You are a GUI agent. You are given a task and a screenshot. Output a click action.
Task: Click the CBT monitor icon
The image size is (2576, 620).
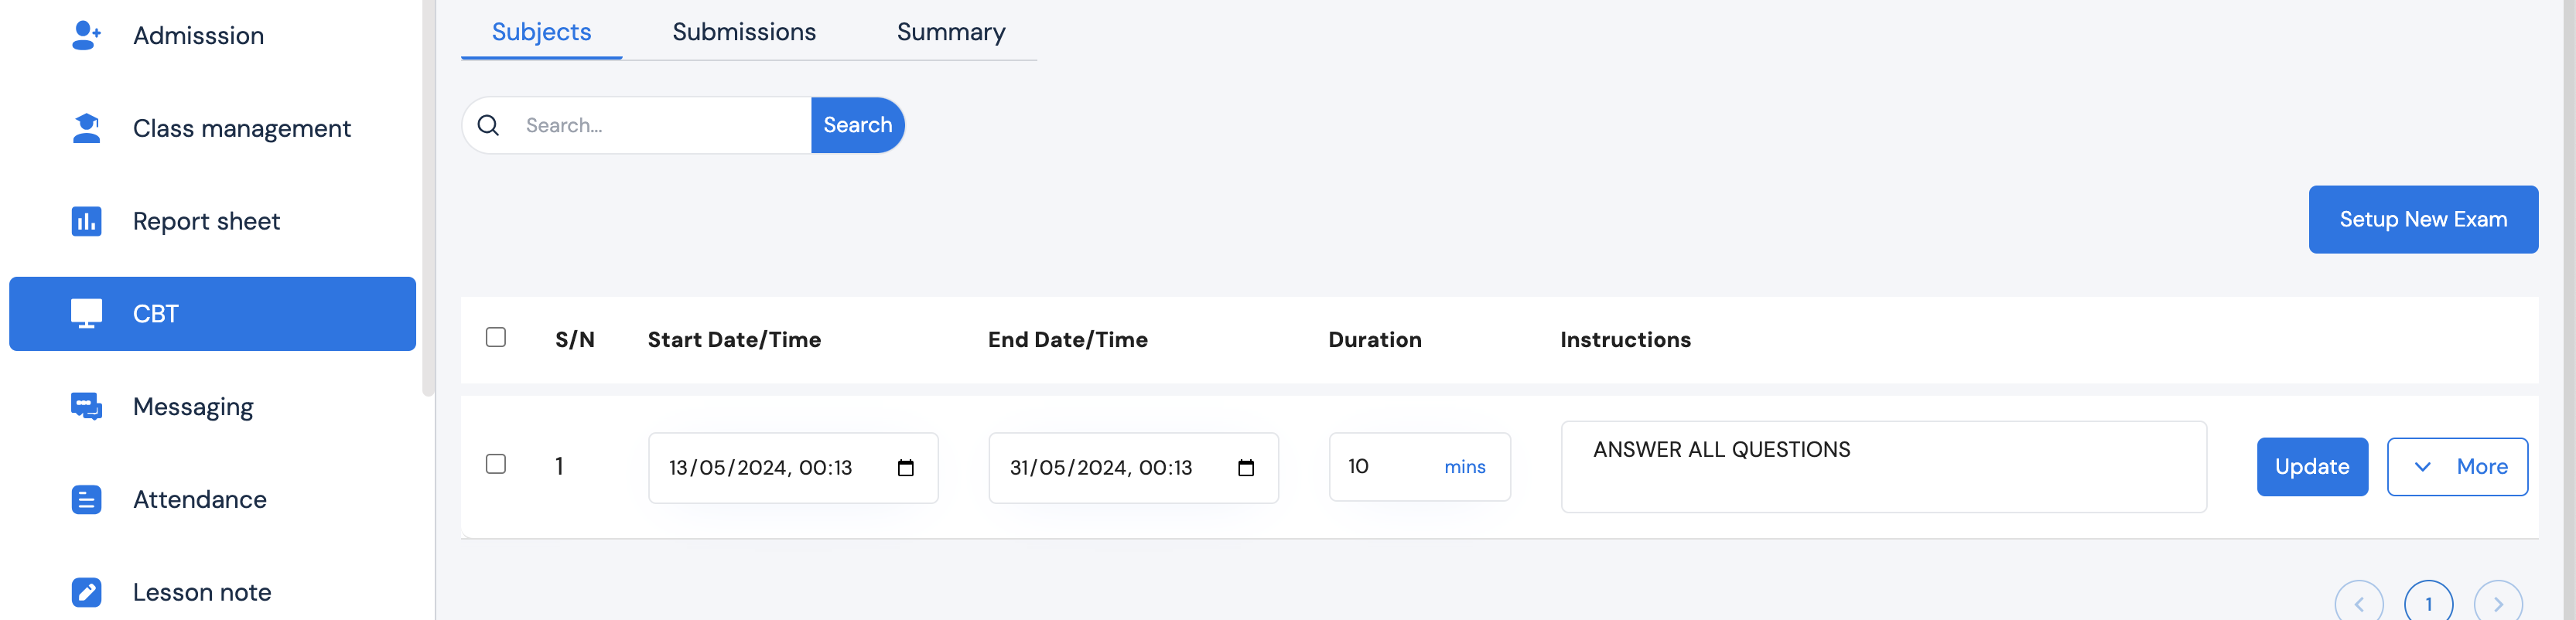[x=86, y=314]
